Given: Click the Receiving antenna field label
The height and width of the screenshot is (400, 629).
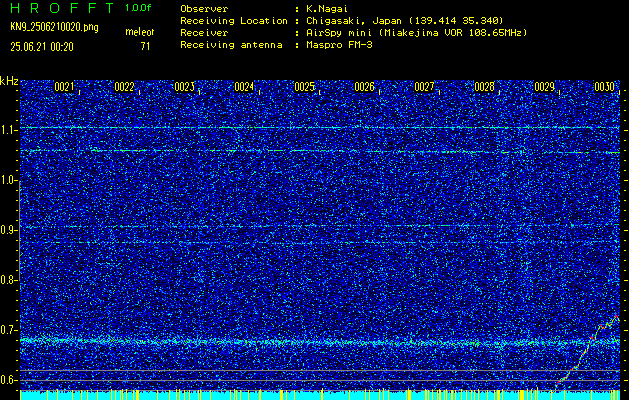Looking at the screenshot, I should pos(231,45).
